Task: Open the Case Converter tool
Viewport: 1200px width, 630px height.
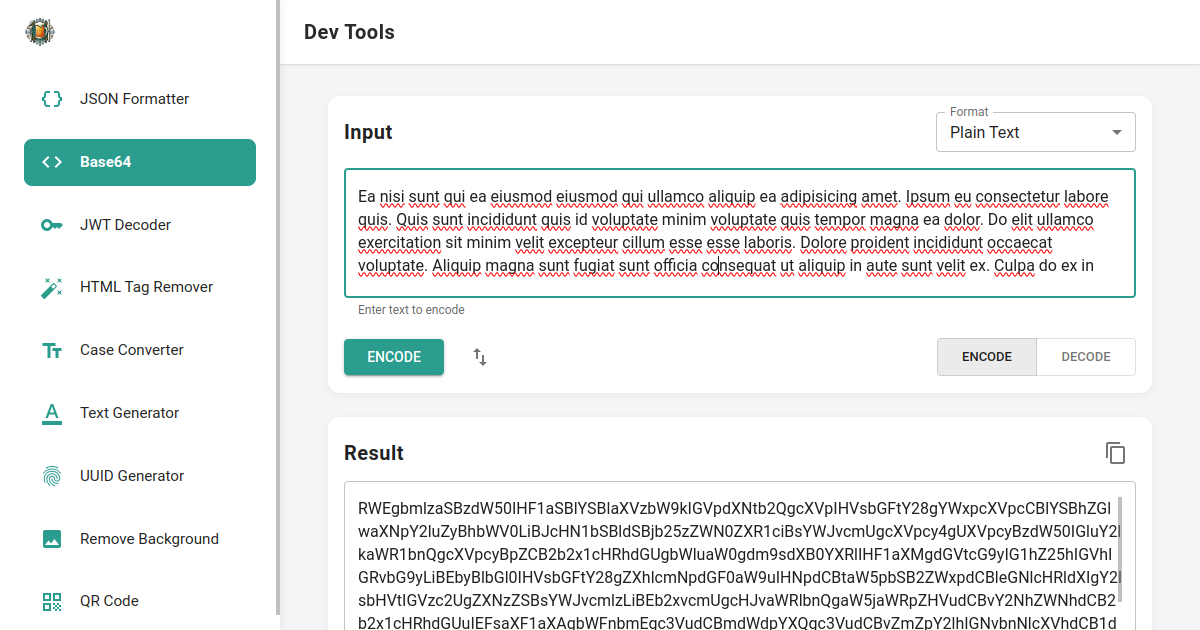Action: 131,350
